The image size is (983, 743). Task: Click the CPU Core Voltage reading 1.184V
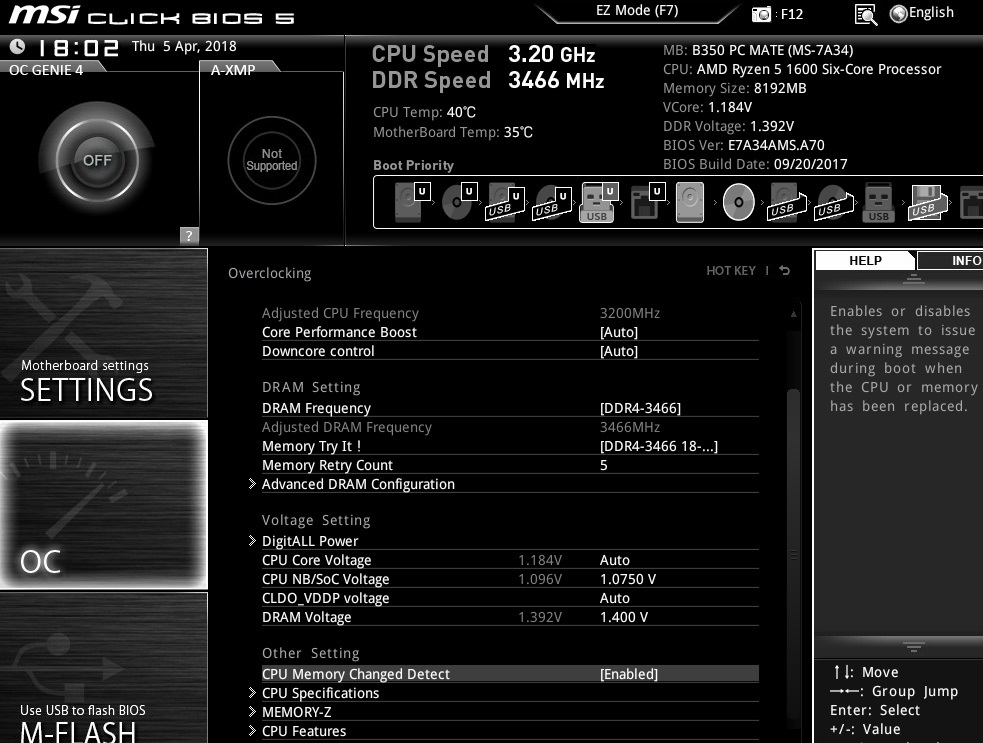click(x=540, y=561)
